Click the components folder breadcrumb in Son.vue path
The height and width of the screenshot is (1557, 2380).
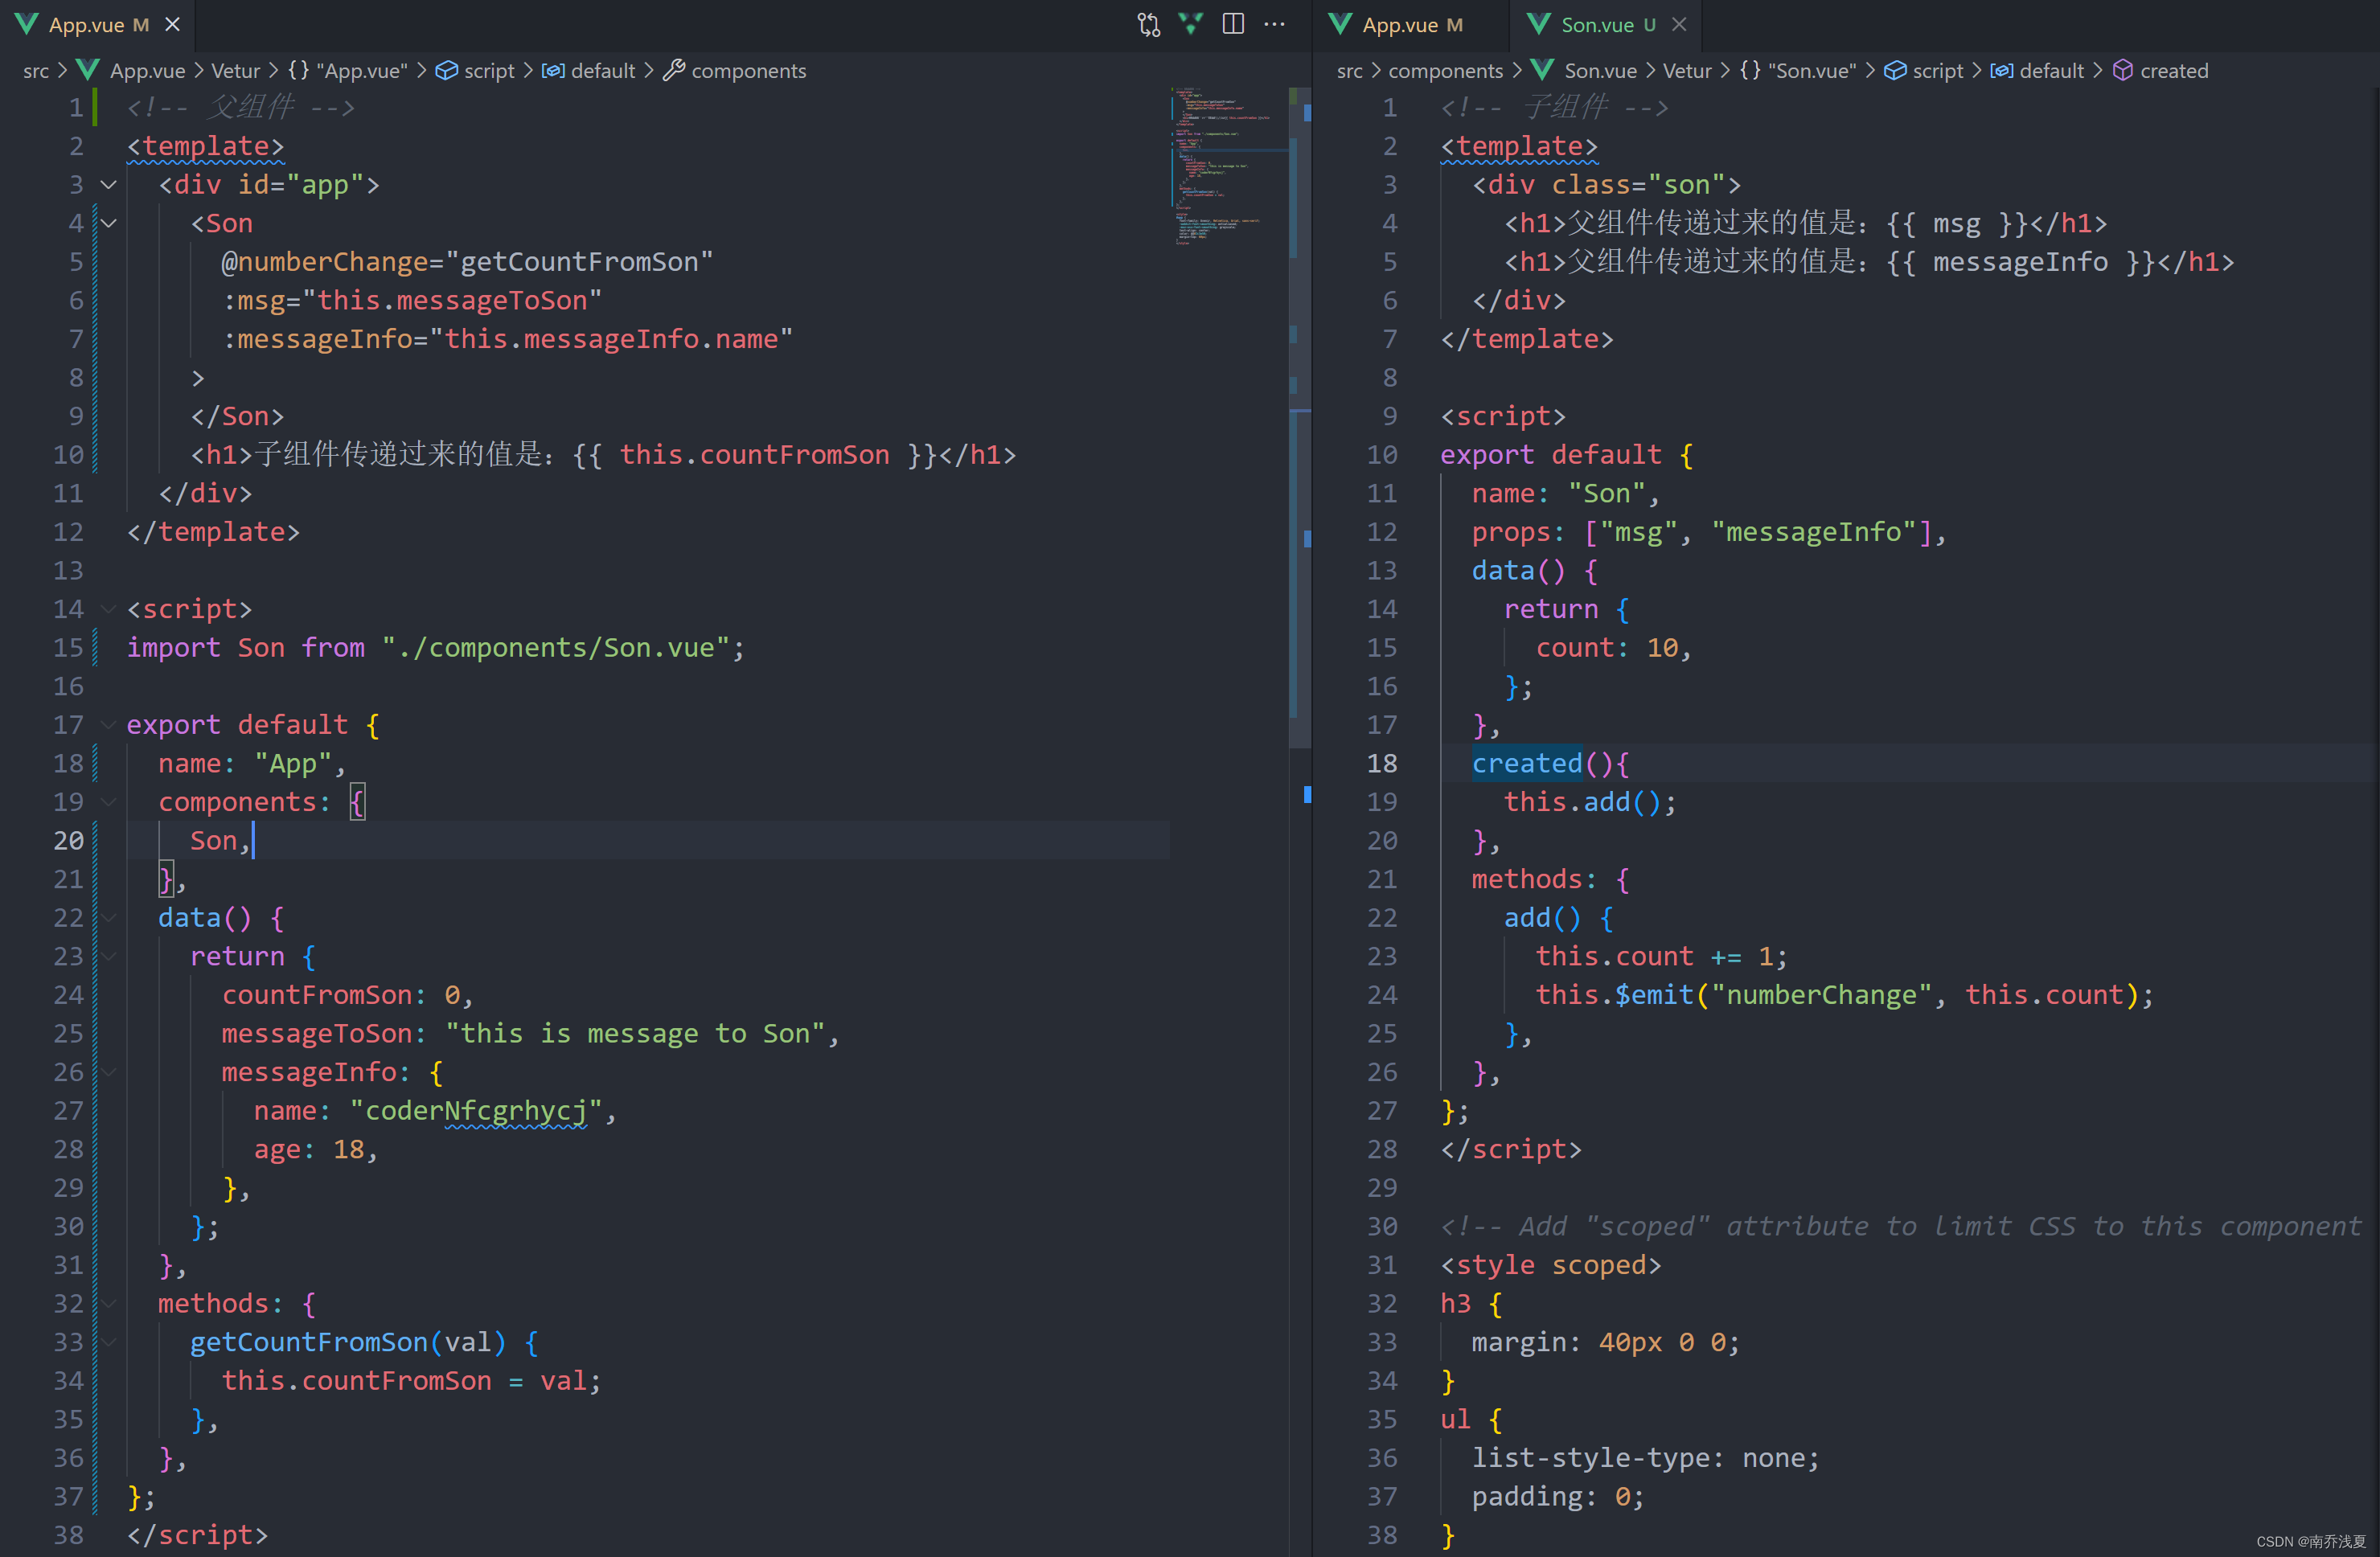click(1444, 71)
